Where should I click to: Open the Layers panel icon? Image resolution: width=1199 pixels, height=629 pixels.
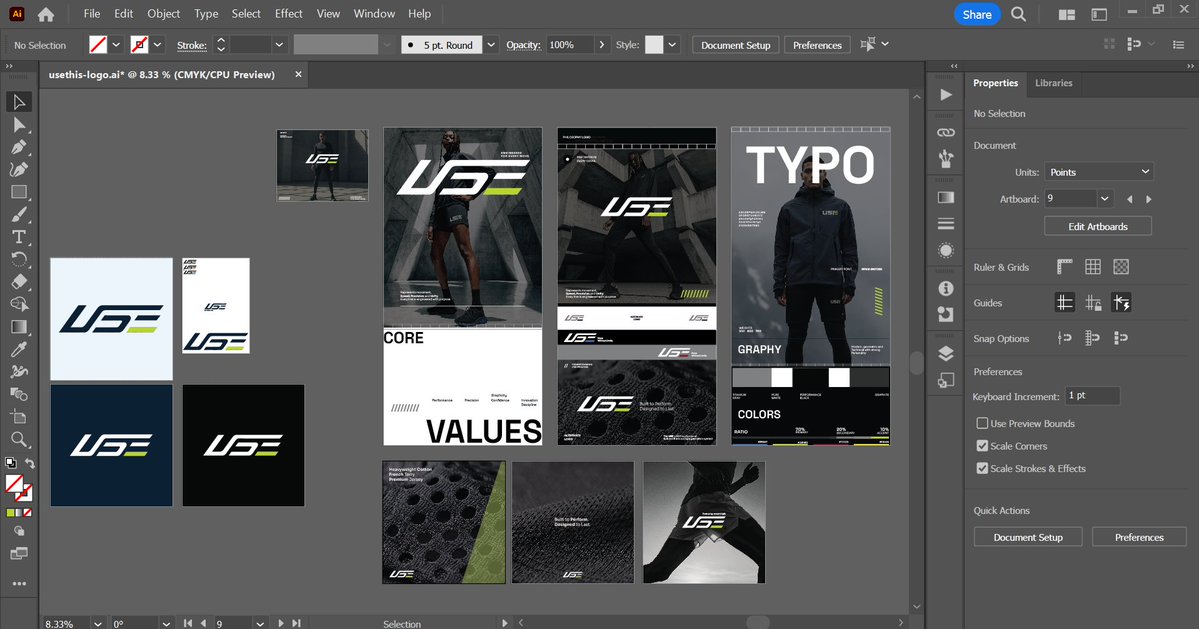click(946, 353)
